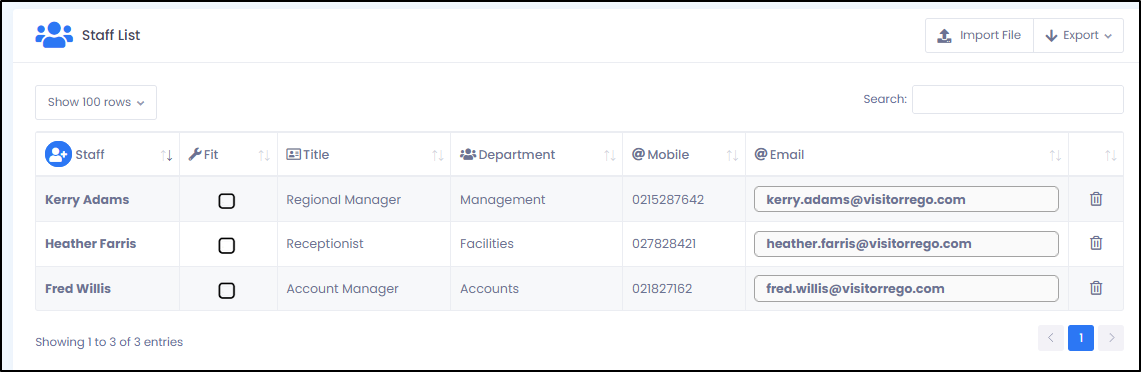Tick the Fit checkbox for Kerry Adams

tap(227, 201)
